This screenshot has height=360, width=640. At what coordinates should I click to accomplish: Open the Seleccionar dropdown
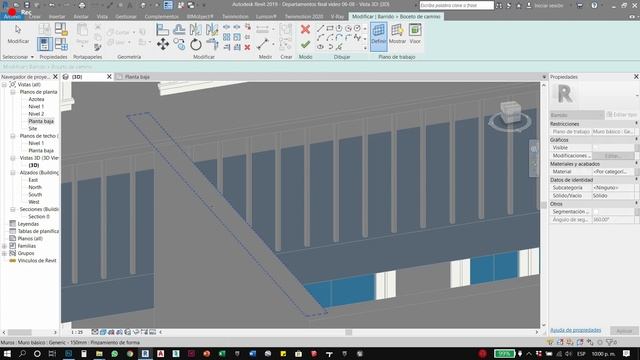18,57
